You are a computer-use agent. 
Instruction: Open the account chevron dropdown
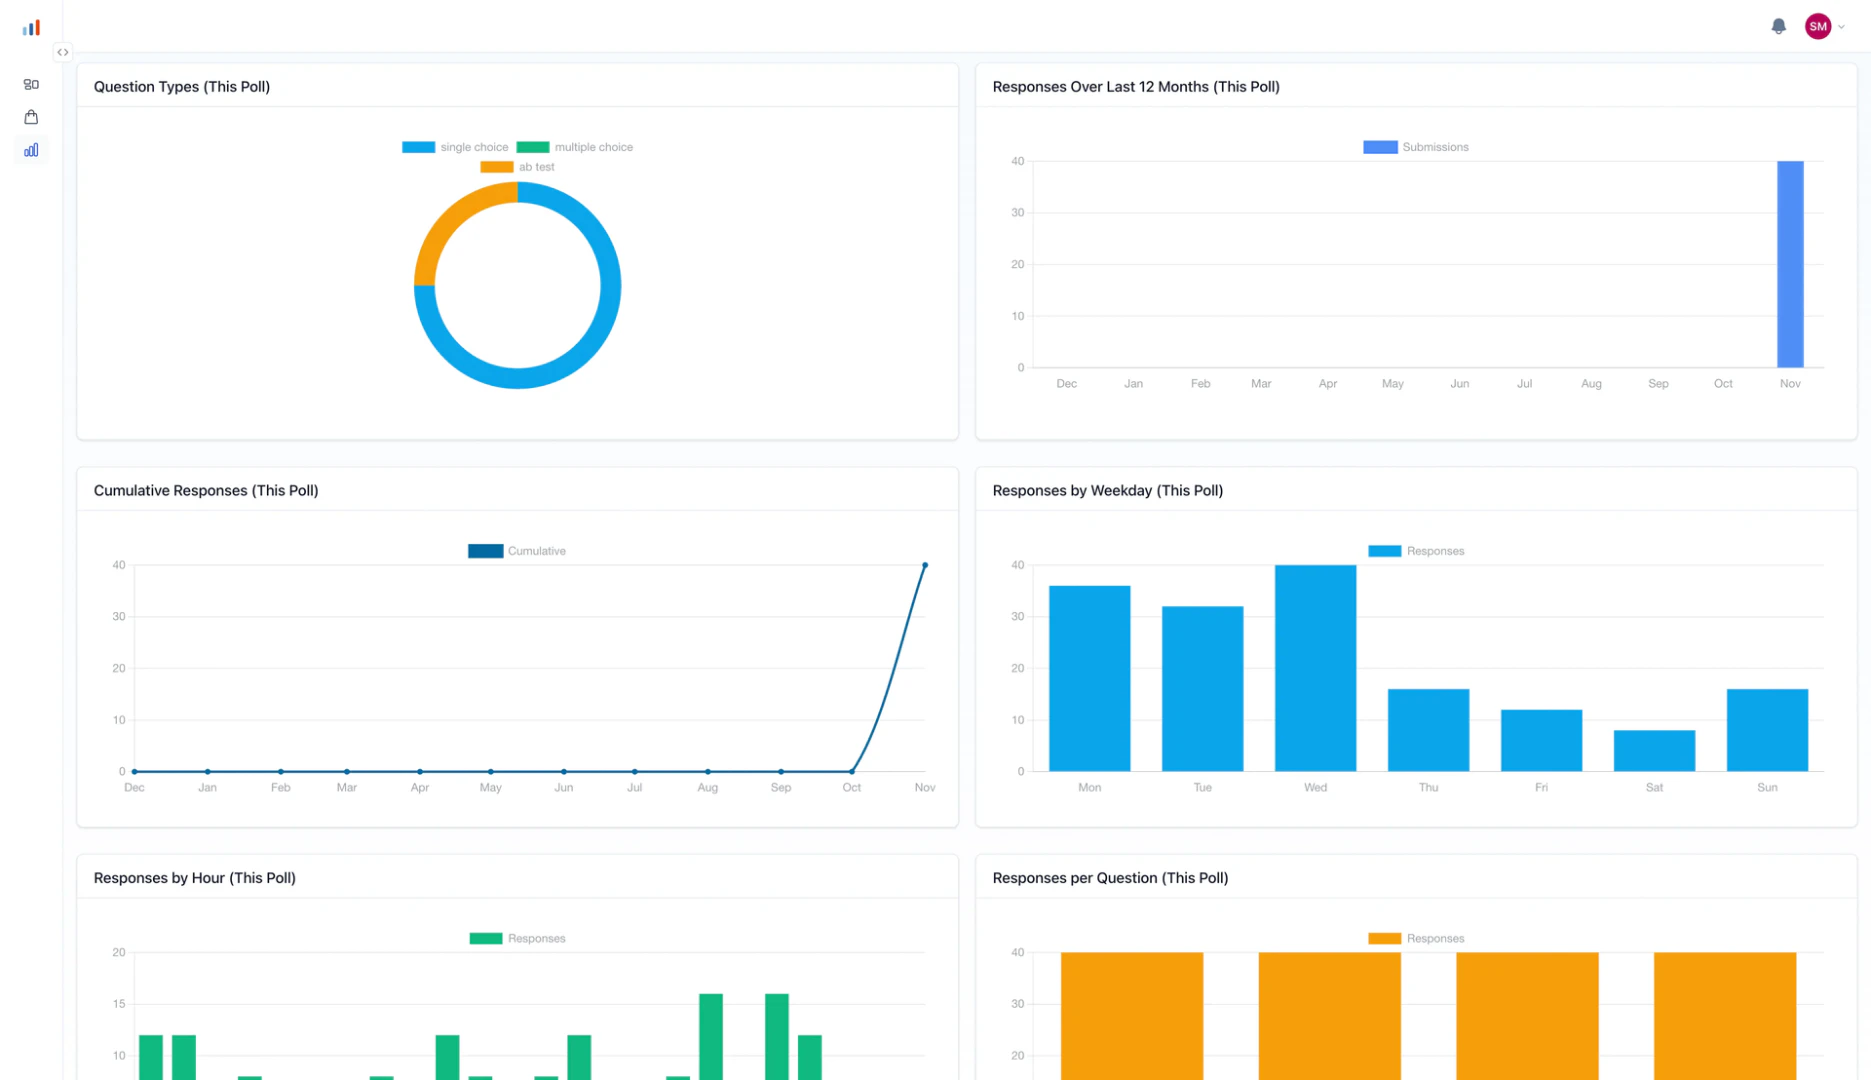[1841, 27]
